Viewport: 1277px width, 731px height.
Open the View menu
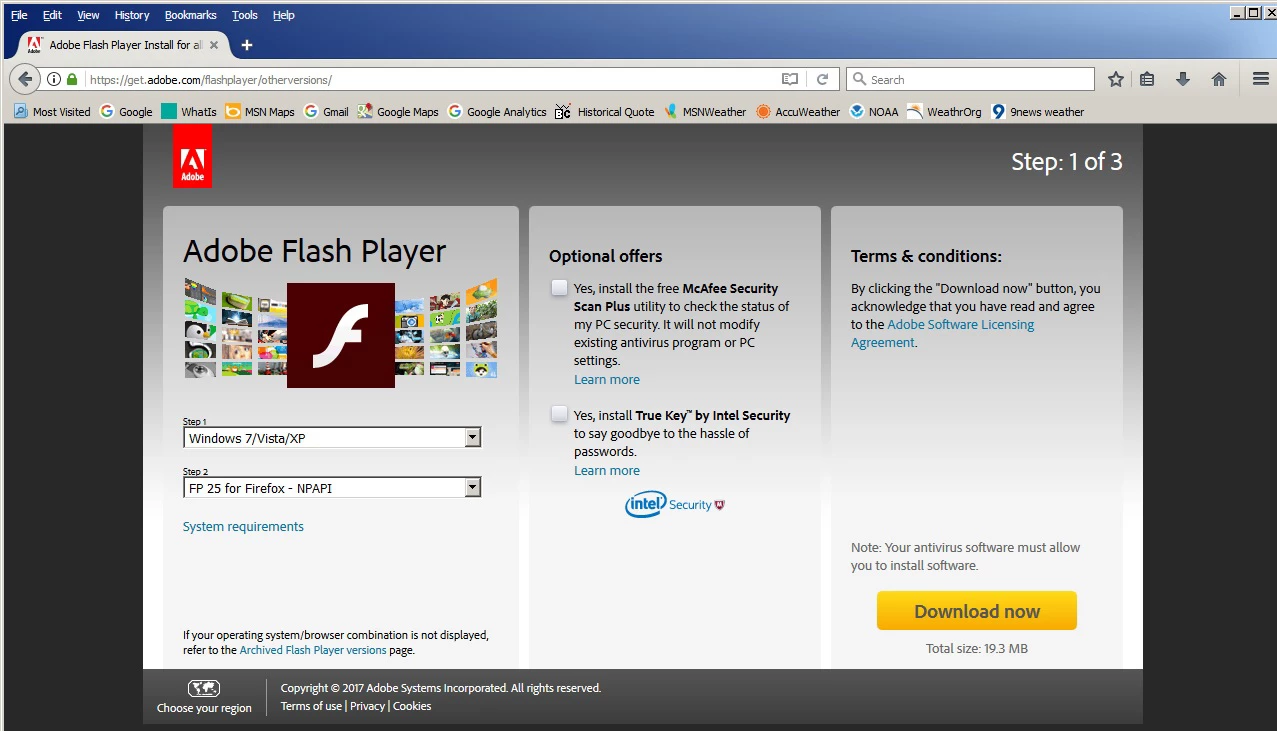88,15
